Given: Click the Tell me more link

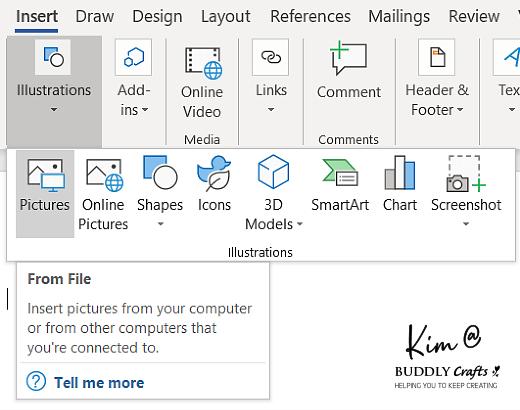Looking at the screenshot, I should click(x=99, y=383).
